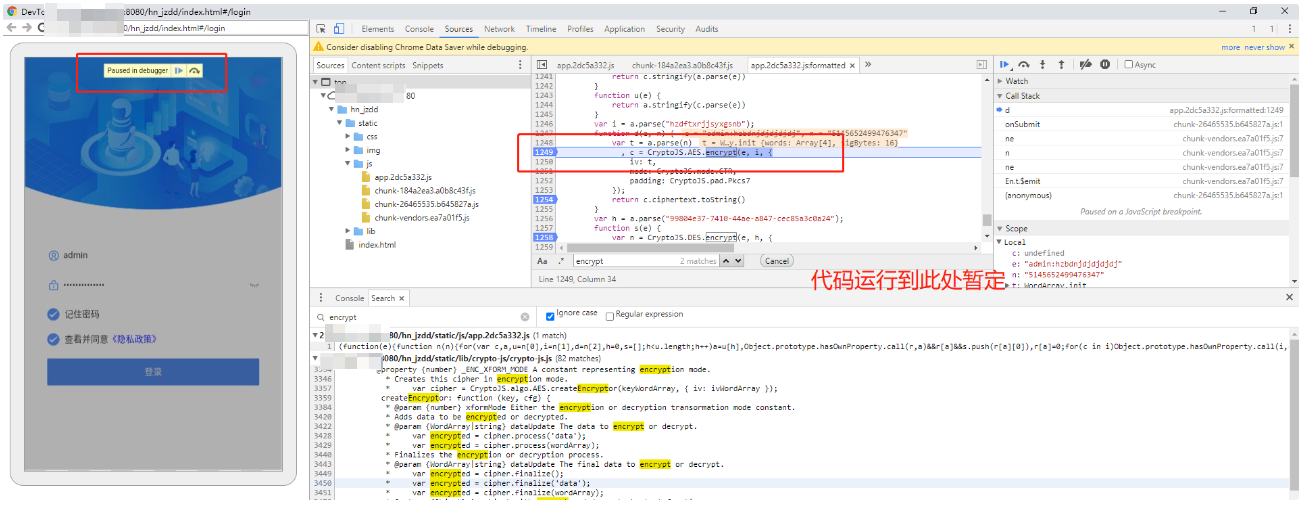Image resolution: width=1301 pixels, height=506 pixels.
Task: Click the never show link in warning
Action: [1265, 47]
